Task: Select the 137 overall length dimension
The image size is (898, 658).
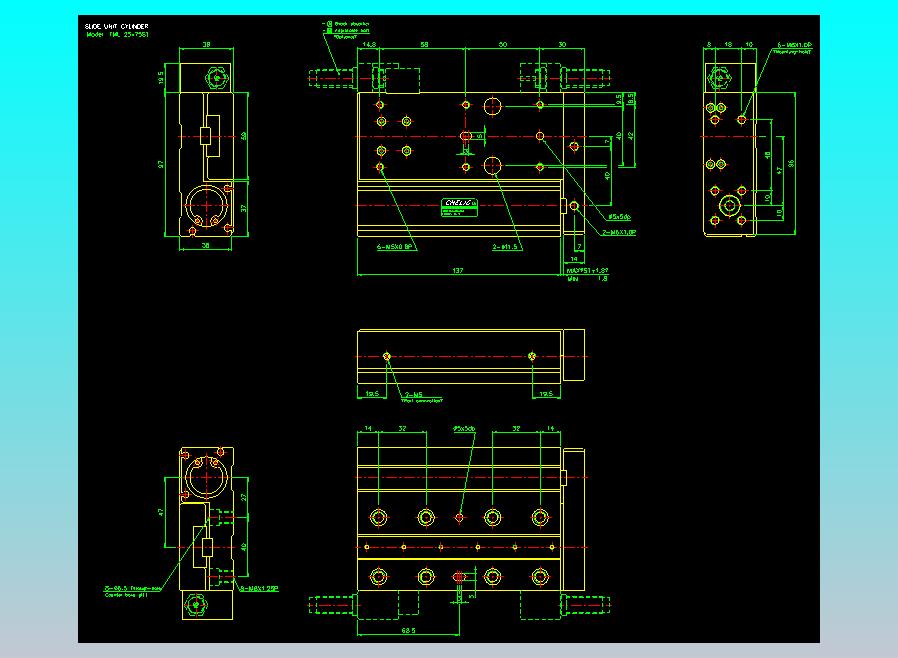Action: coord(458,270)
